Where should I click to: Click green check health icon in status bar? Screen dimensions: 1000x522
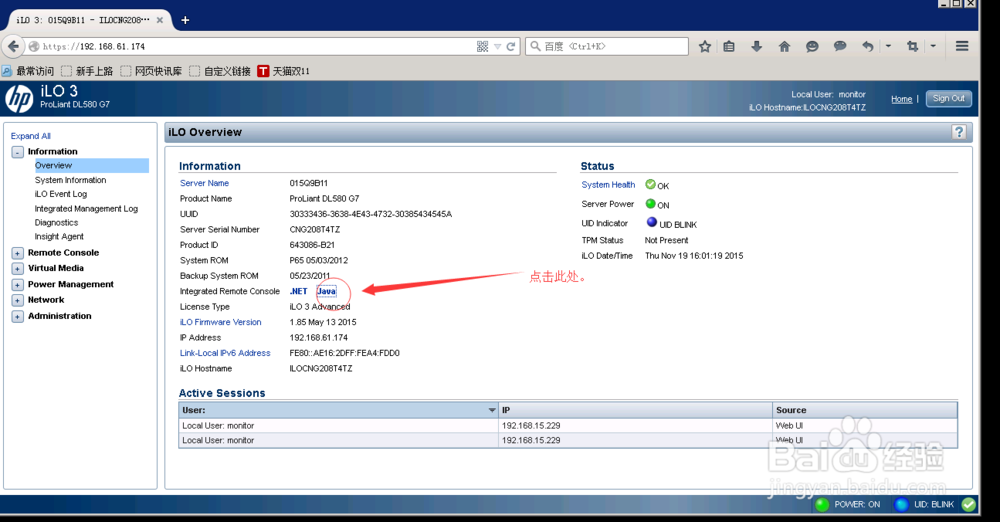[969, 505]
